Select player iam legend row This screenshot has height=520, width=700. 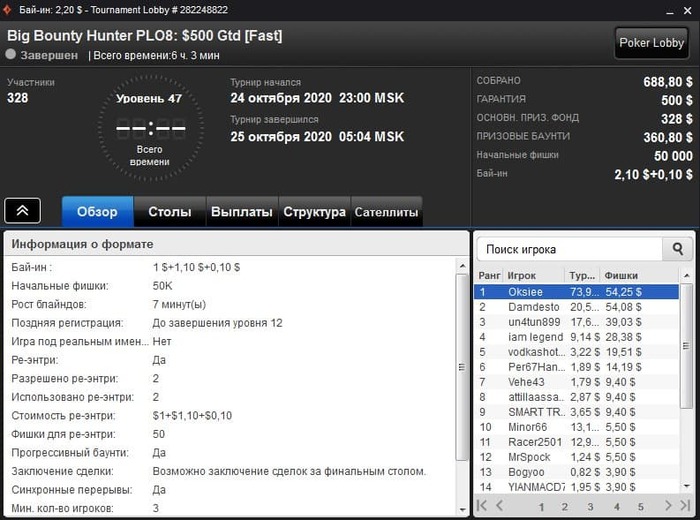pyautogui.click(x=576, y=337)
